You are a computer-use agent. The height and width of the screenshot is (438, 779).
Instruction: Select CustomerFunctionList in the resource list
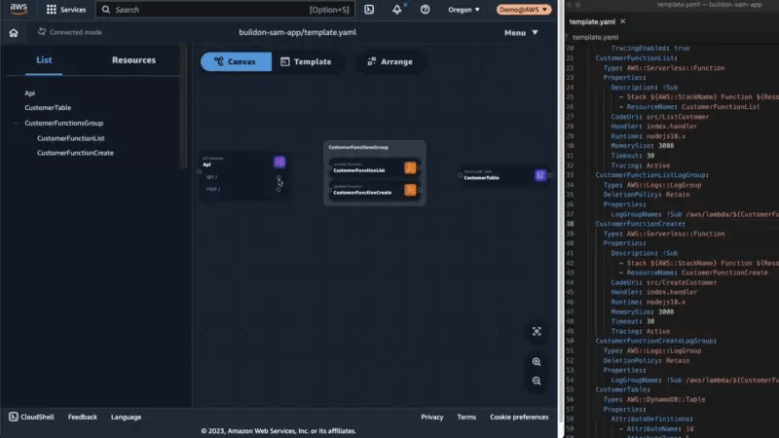coord(71,139)
